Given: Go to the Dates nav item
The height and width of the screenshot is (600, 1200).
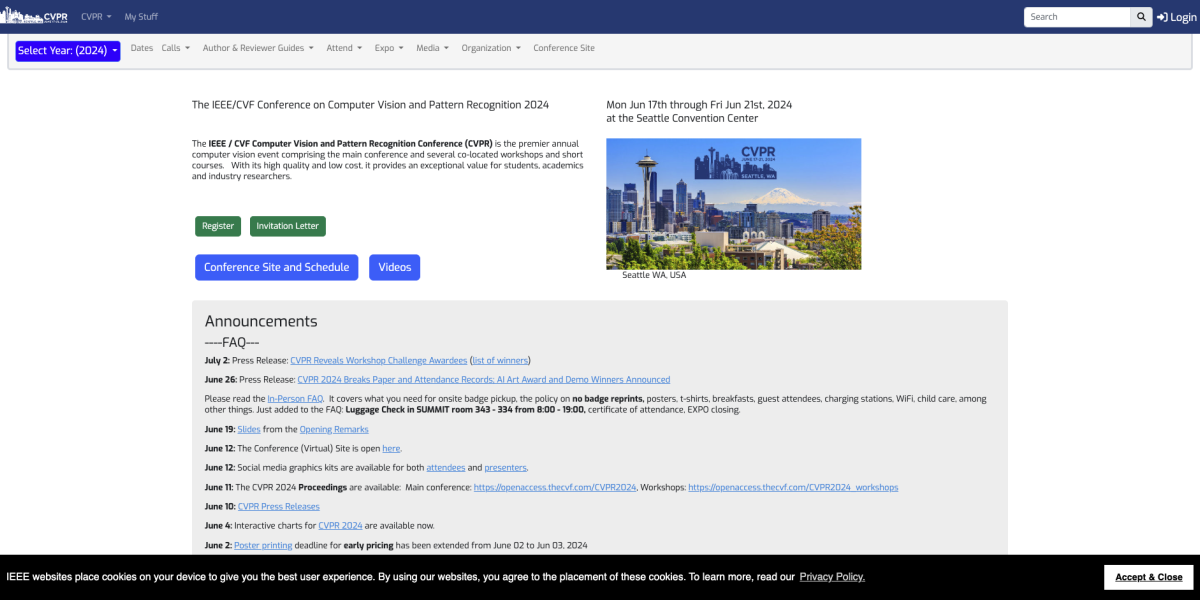Looking at the screenshot, I should tap(141, 47).
